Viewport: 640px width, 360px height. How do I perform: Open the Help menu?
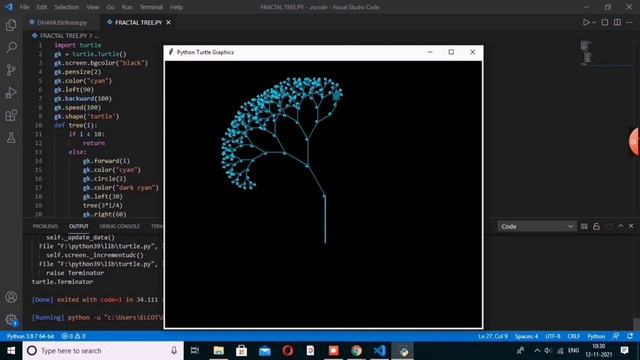(x=176, y=7)
